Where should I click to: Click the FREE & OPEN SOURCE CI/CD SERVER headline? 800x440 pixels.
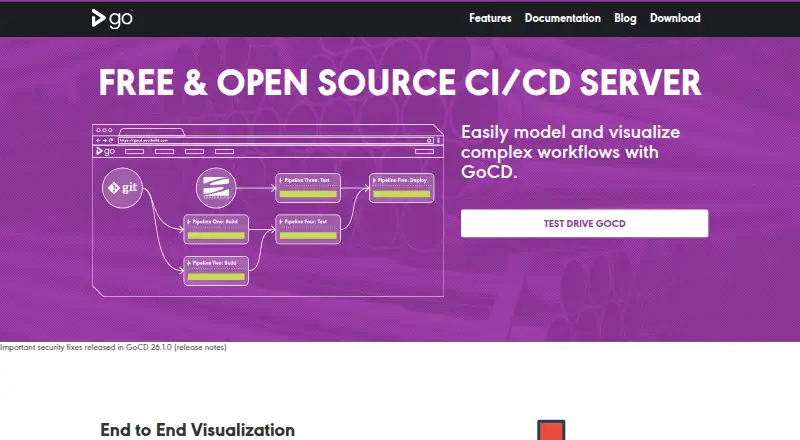(x=400, y=83)
